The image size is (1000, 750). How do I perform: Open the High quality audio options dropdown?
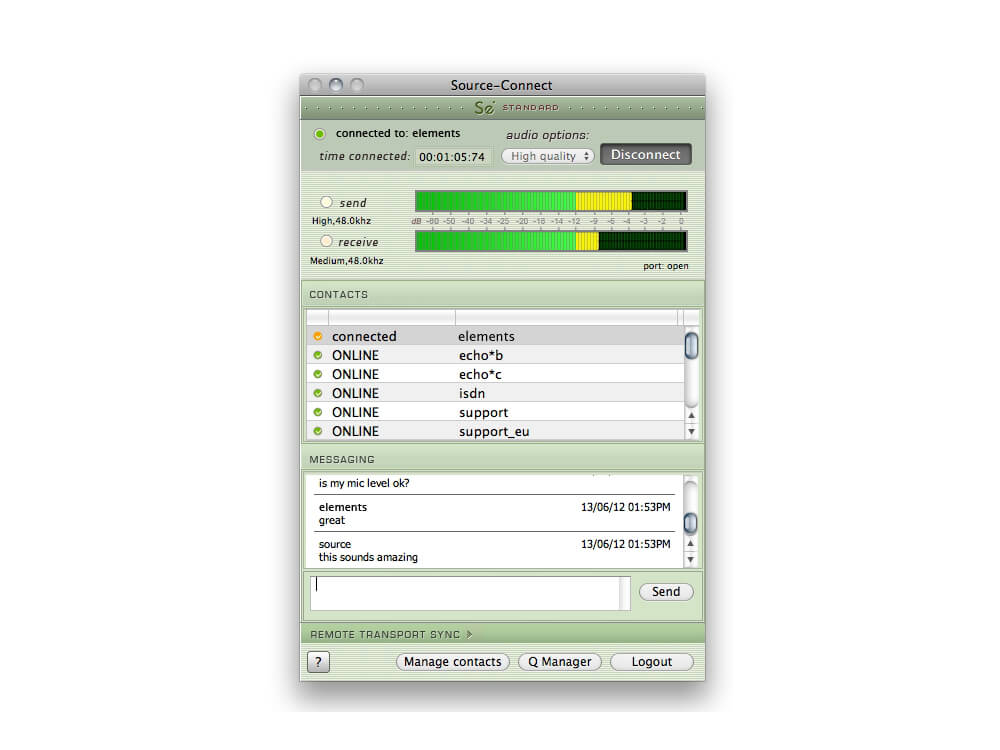click(x=548, y=156)
